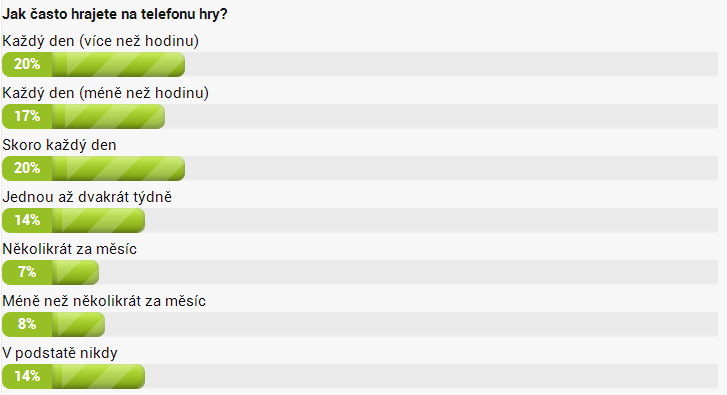This screenshot has height=395, width=727.
Task: Click the 14% bar under 'Jednou až dvakrát týdně'
Action: click(73, 220)
